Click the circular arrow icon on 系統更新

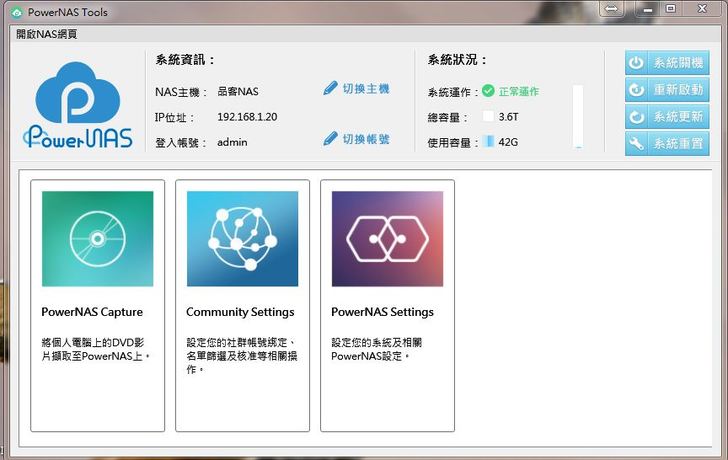point(636,117)
